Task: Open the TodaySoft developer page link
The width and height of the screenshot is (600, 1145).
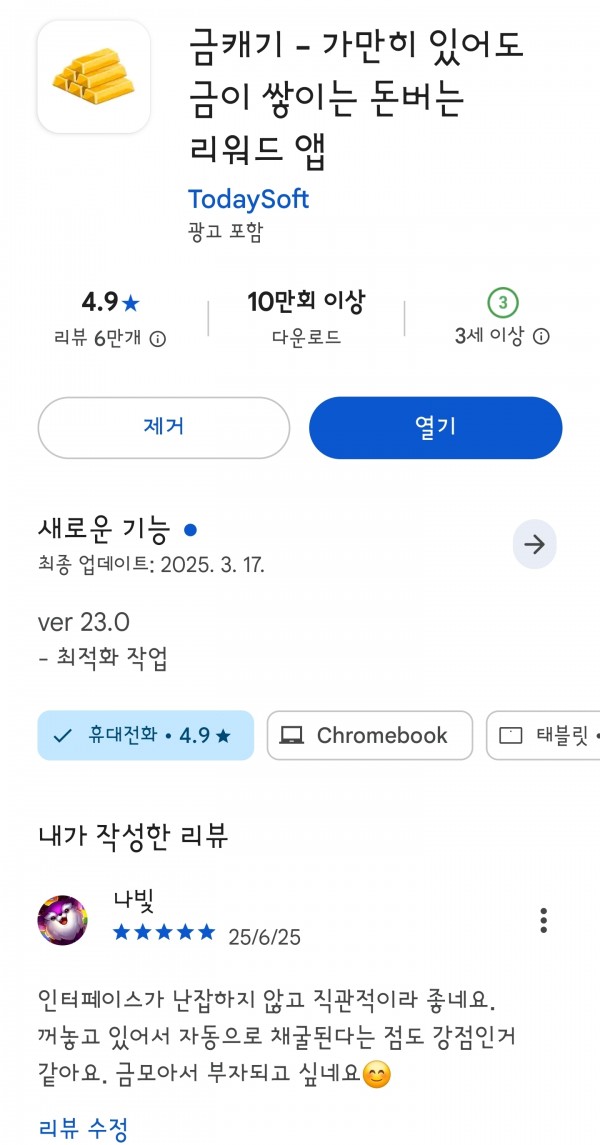Action: pos(248,199)
